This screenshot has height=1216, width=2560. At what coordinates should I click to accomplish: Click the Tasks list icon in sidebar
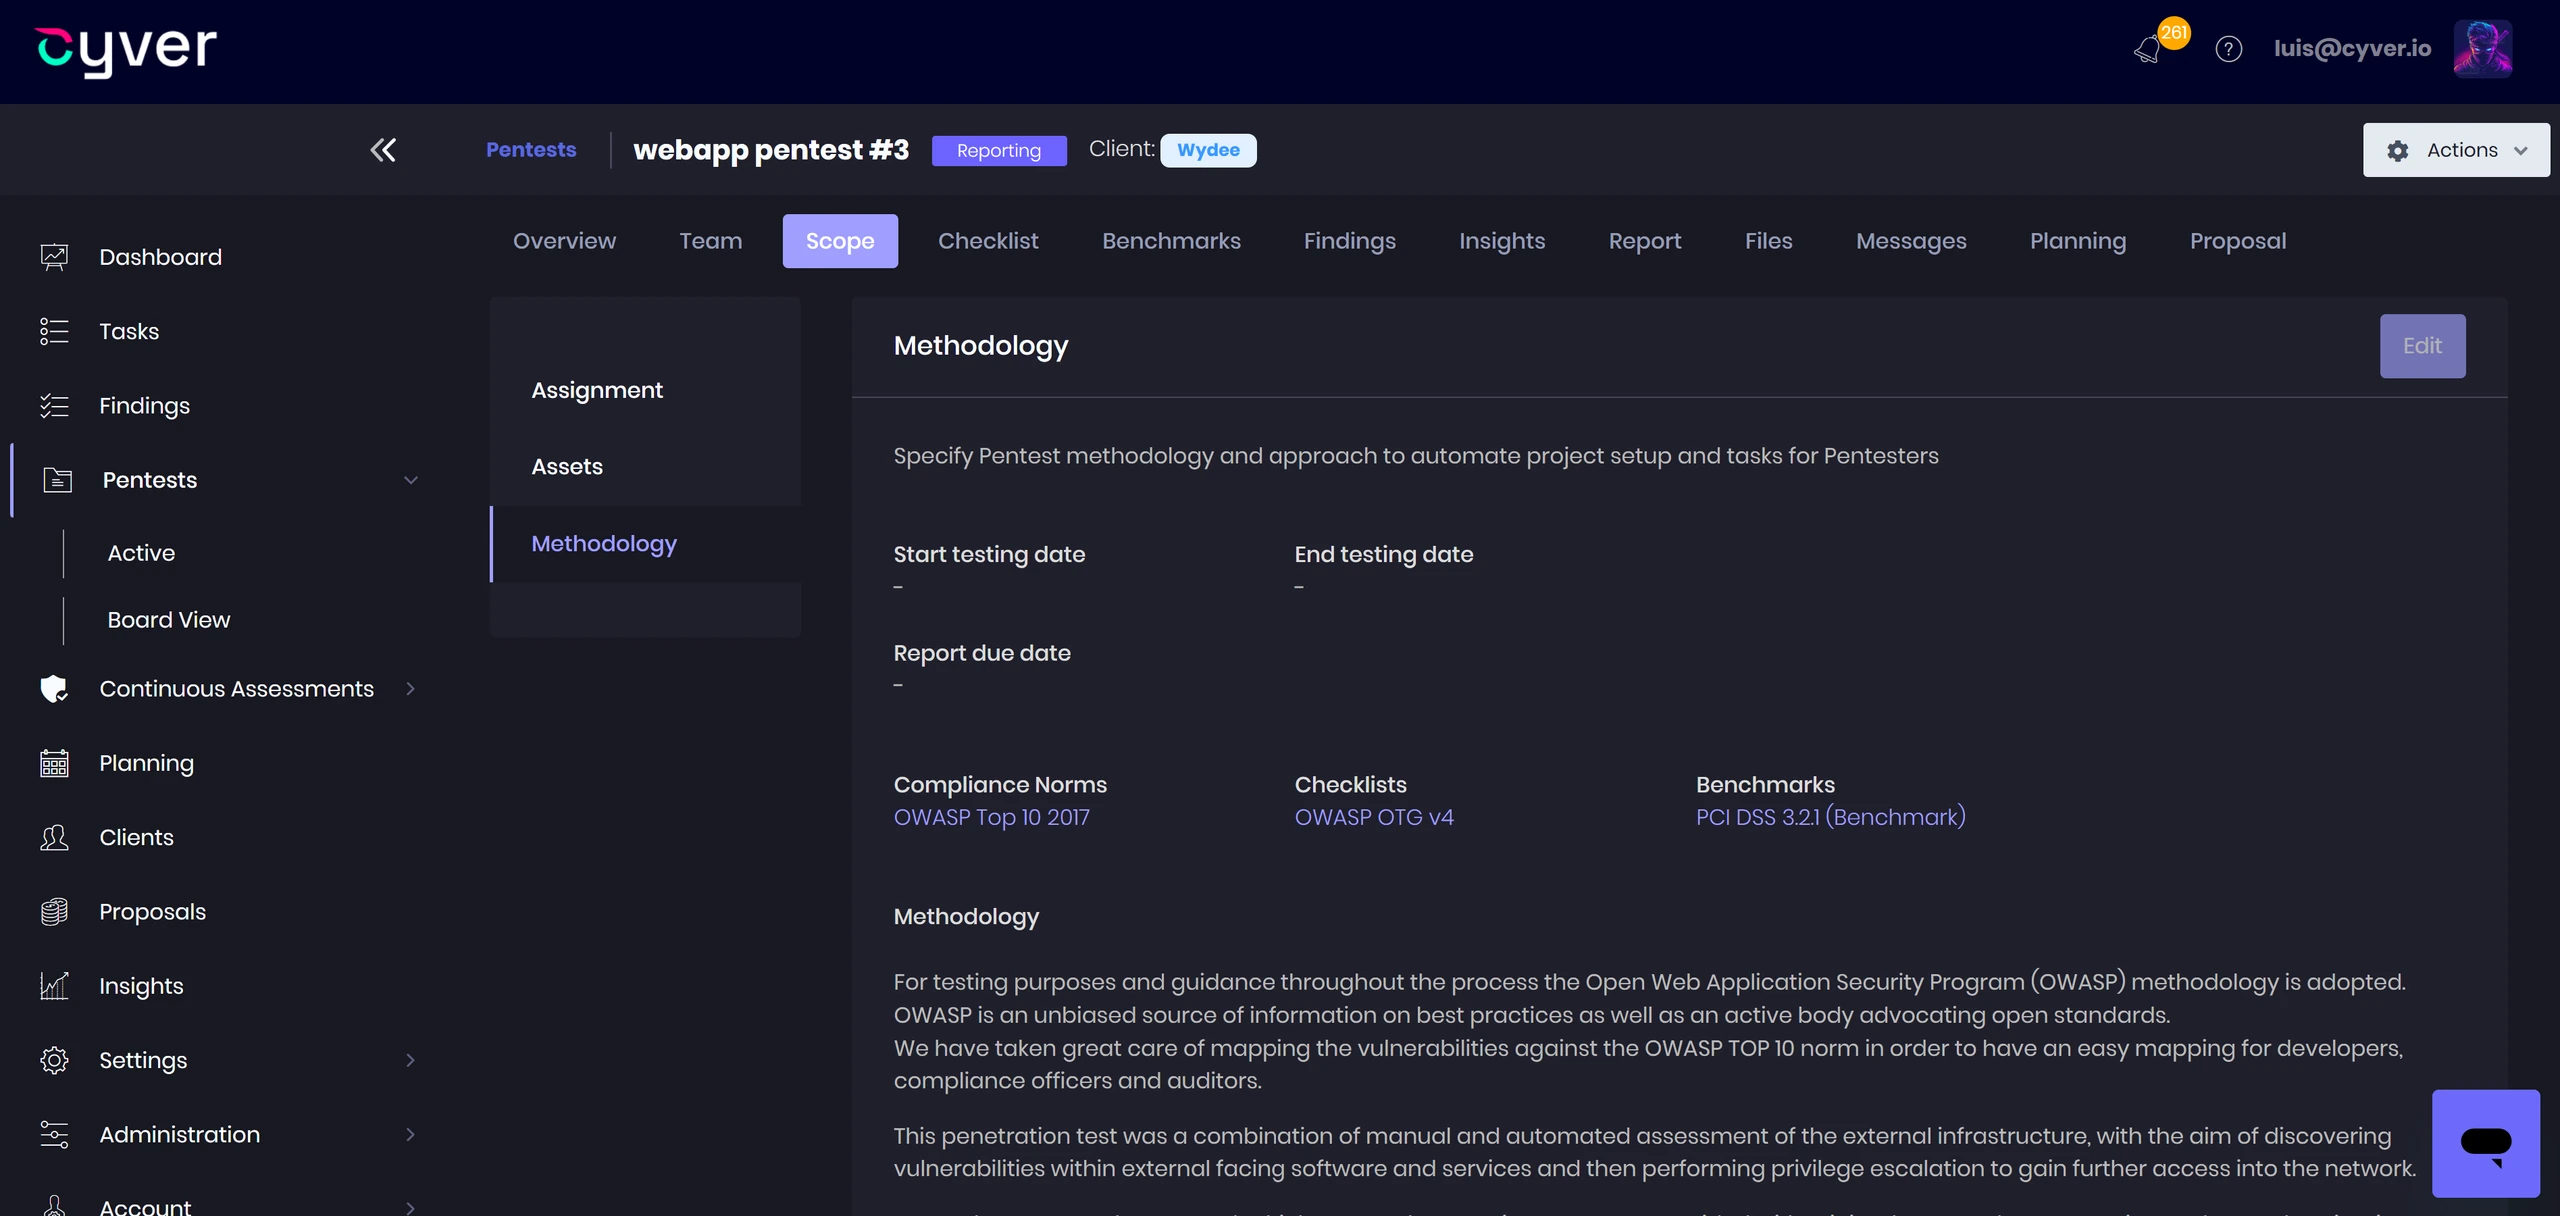point(54,331)
